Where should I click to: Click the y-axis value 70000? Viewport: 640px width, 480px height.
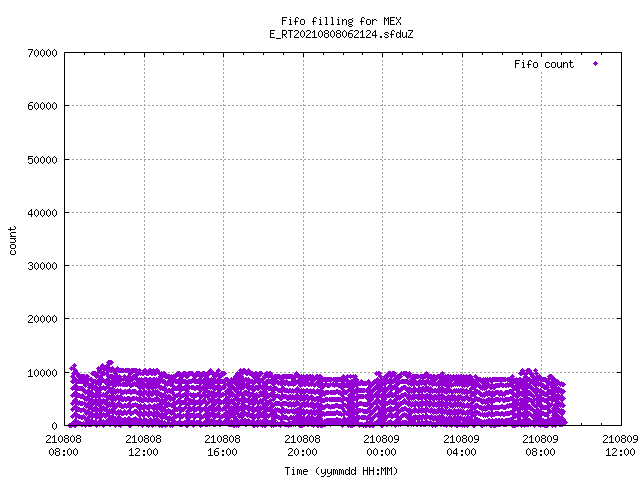(x=42, y=53)
